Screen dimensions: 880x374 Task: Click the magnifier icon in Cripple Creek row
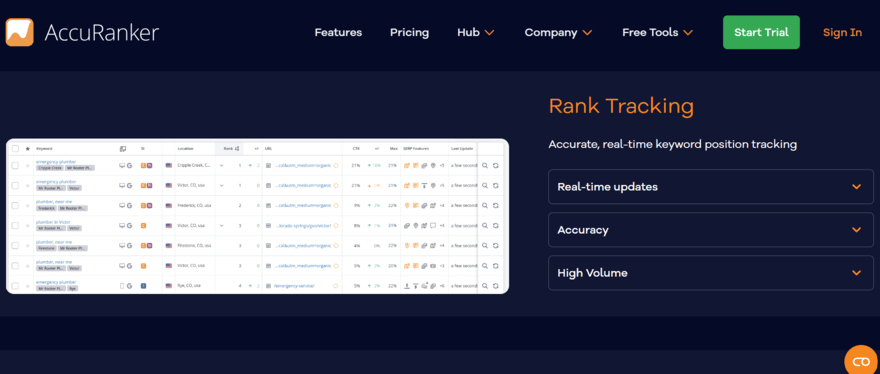[x=485, y=166]
